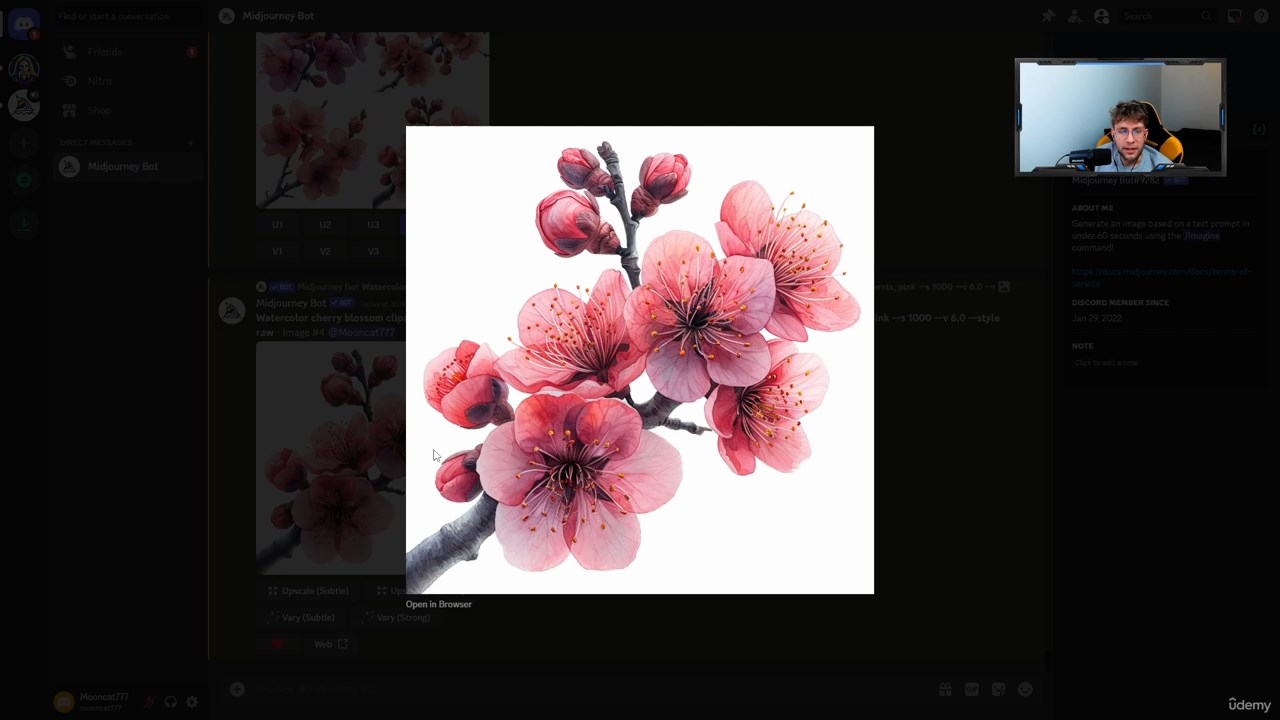The width and height of the screenshot is (1280, 720).
Task: Open Discord home via the logo icon
Action: 24,24
